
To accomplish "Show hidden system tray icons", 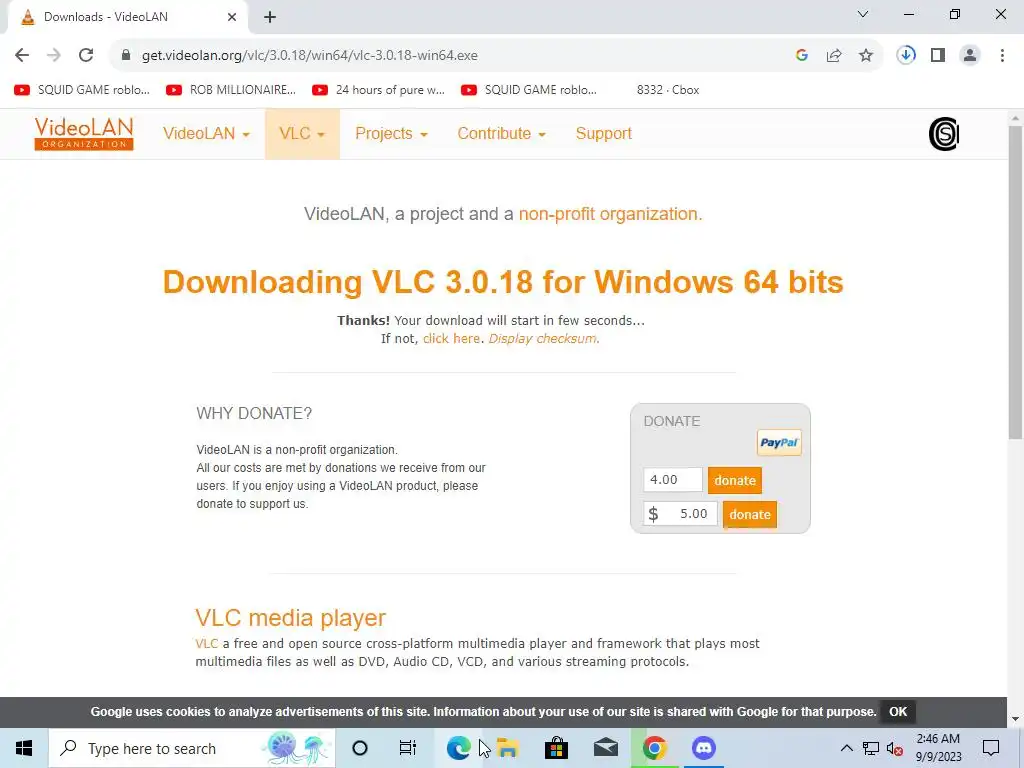I will pos(846,748).
